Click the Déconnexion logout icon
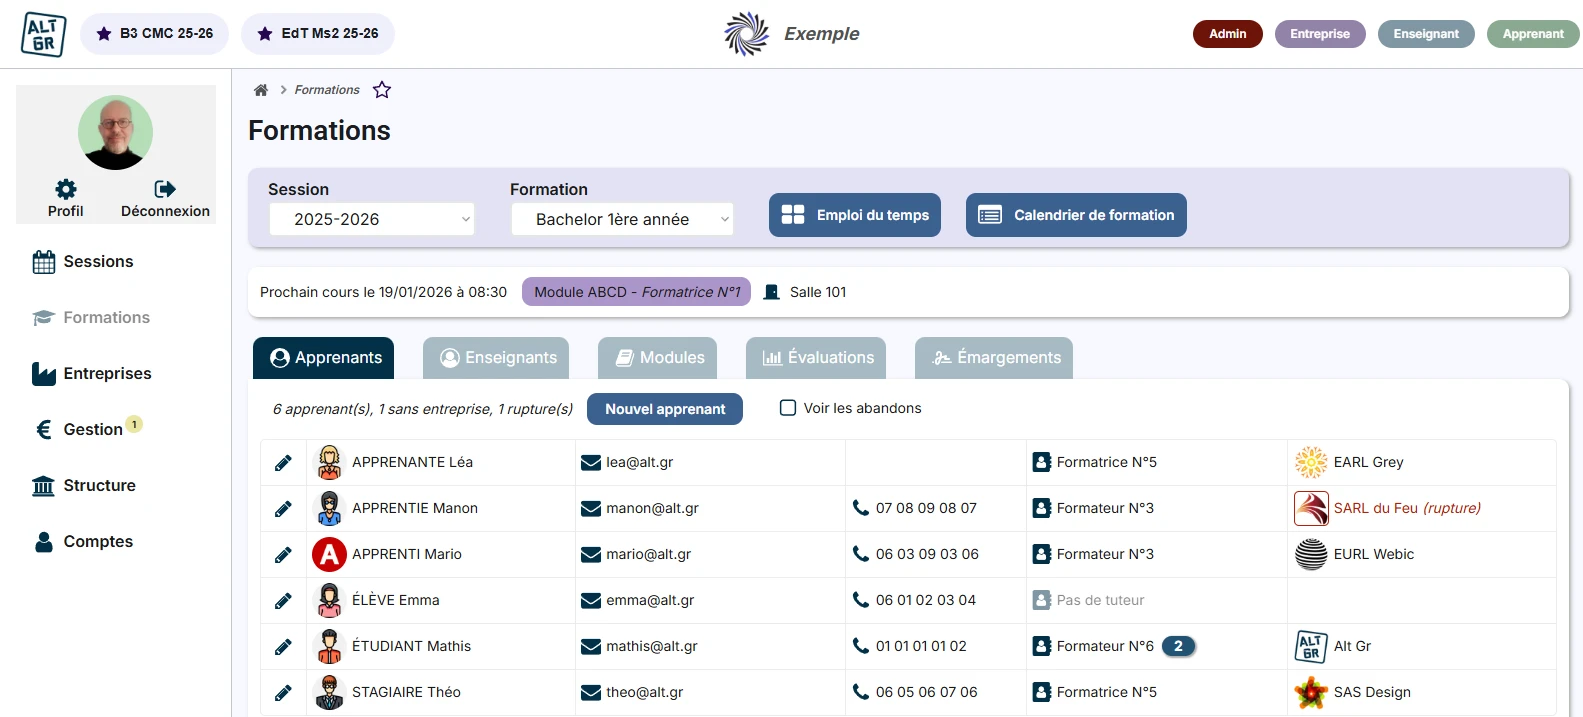The width and height of the screenshot is (1583, 717). click(165, 189)
